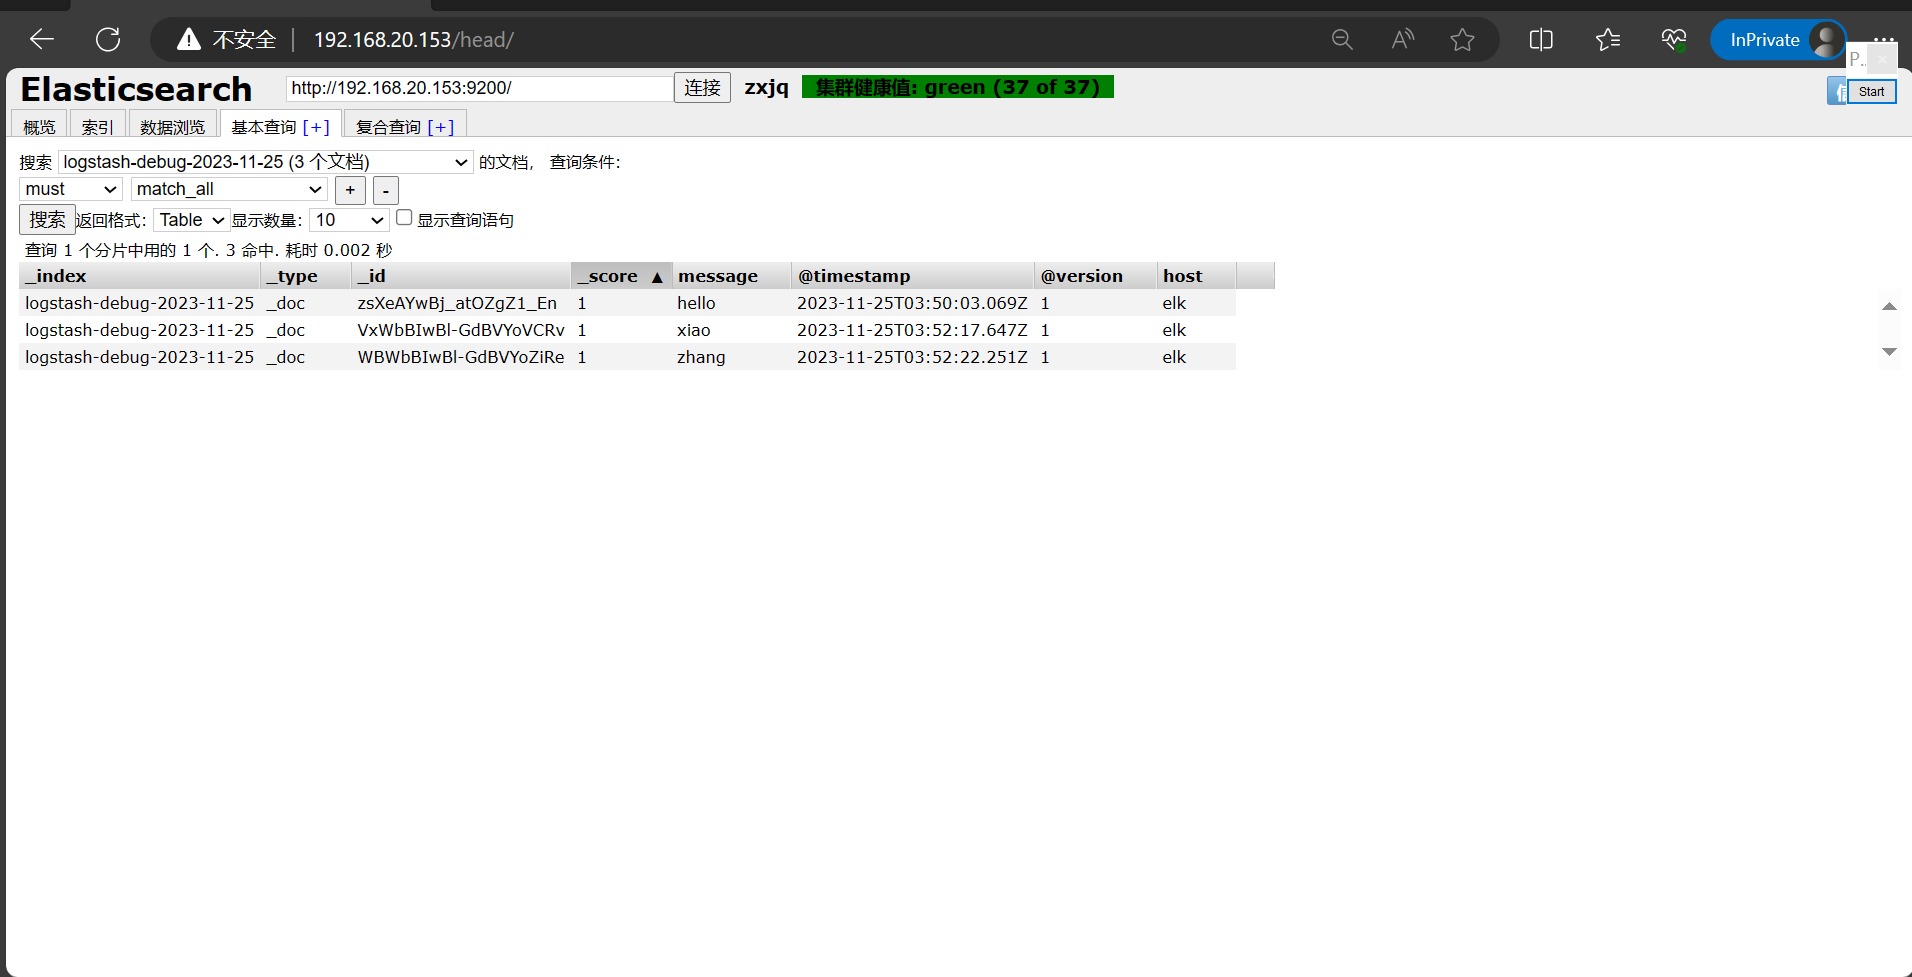The image size is (1912, 977).
Task: Open the display count 10 dropdown
Action: [x=349, y=220]
